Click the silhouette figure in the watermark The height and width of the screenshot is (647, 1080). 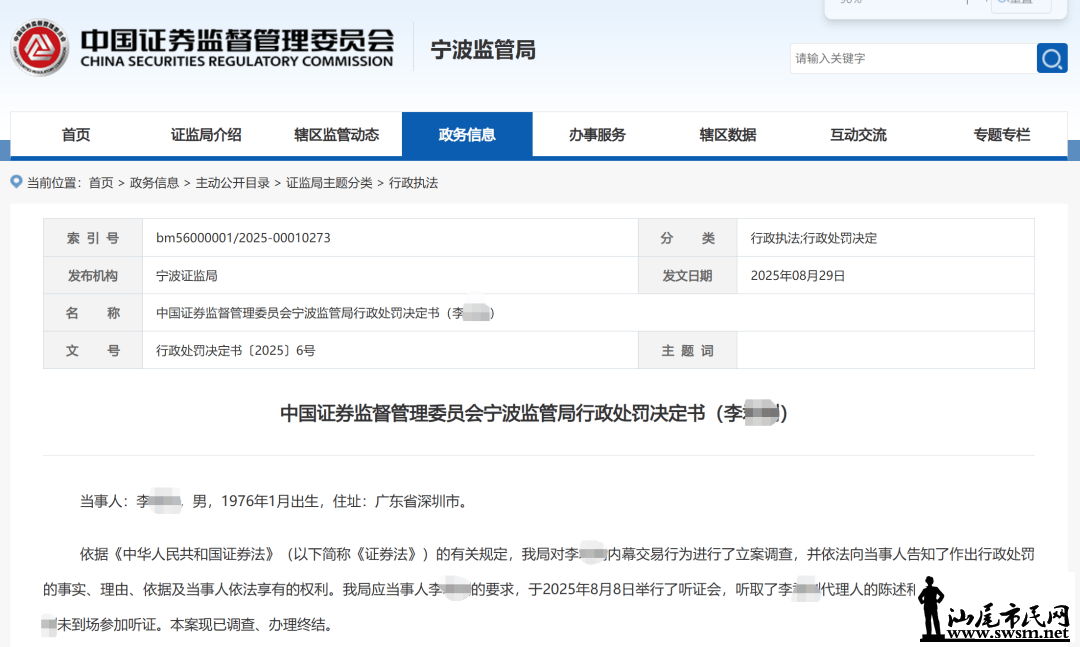[x=930, y=607]
